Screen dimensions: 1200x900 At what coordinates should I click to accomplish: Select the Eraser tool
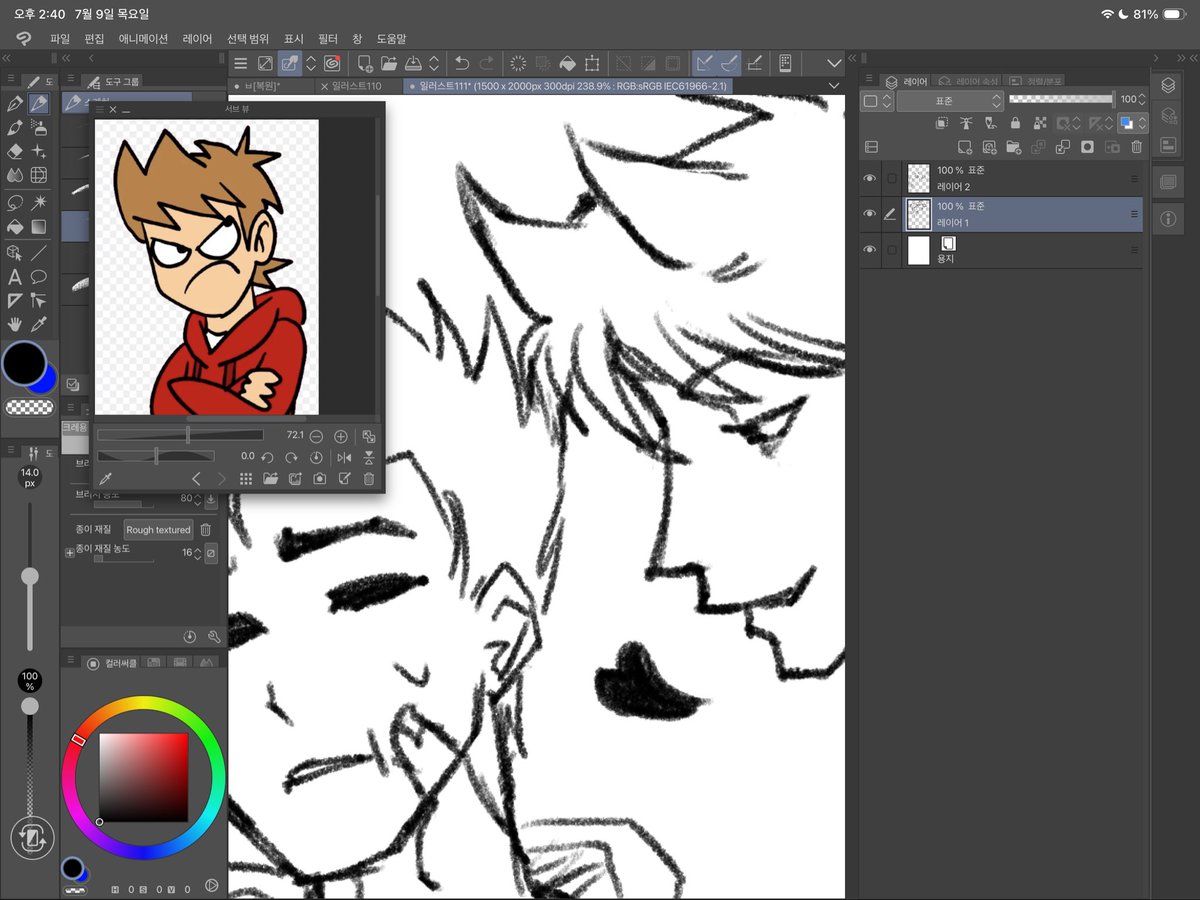click(x=15, y=152)
